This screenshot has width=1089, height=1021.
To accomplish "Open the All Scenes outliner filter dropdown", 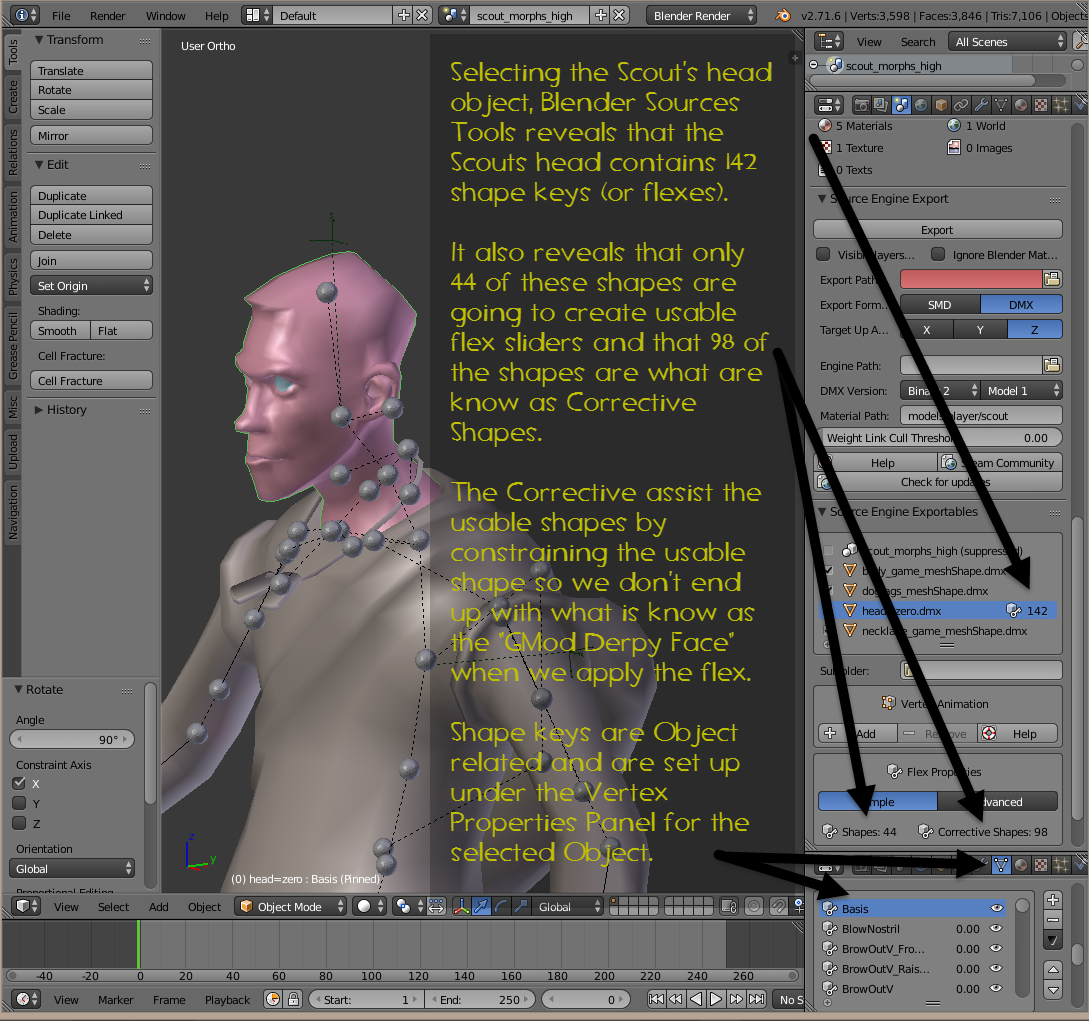I will pyautogui.click(x=1006, y=42).
